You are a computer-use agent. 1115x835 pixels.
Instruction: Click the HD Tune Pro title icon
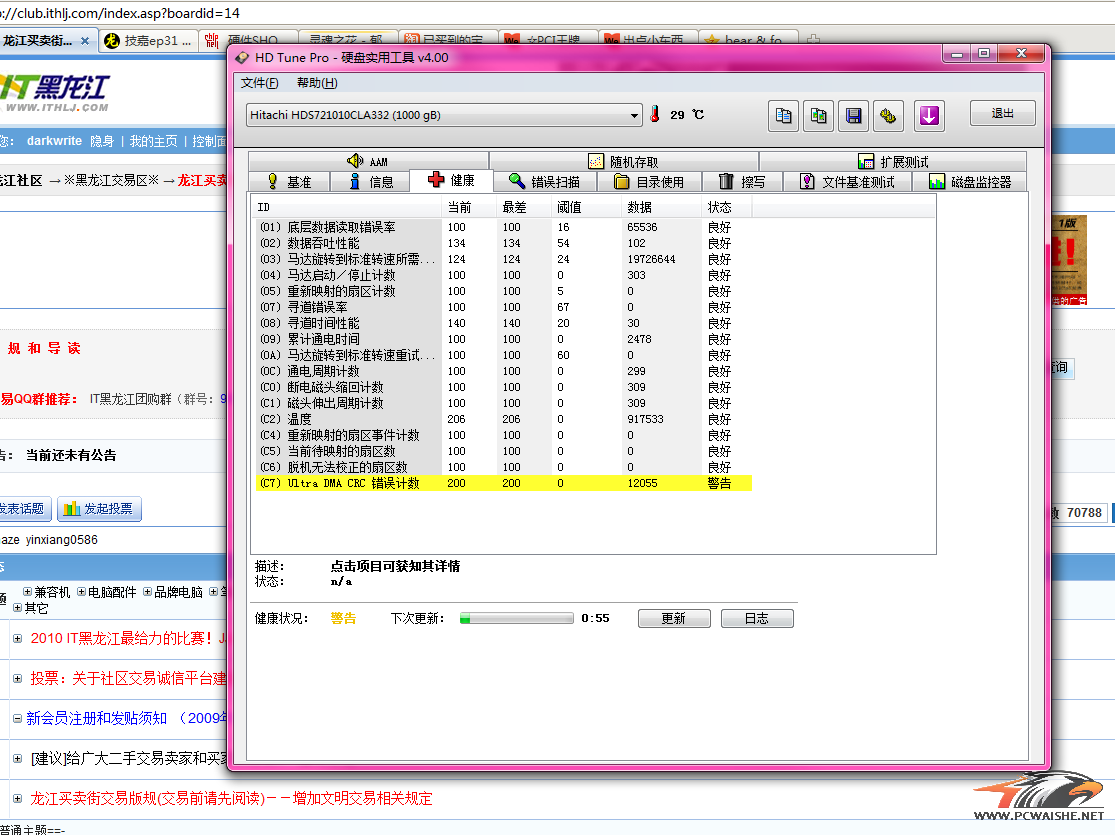242,58
